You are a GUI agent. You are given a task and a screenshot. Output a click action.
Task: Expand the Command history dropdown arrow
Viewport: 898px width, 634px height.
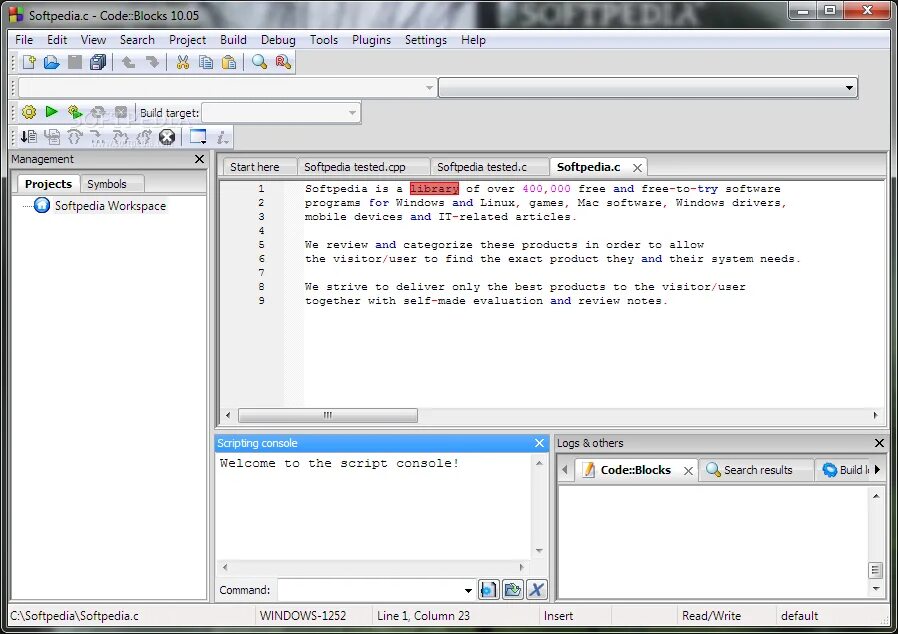click(468, 590)
